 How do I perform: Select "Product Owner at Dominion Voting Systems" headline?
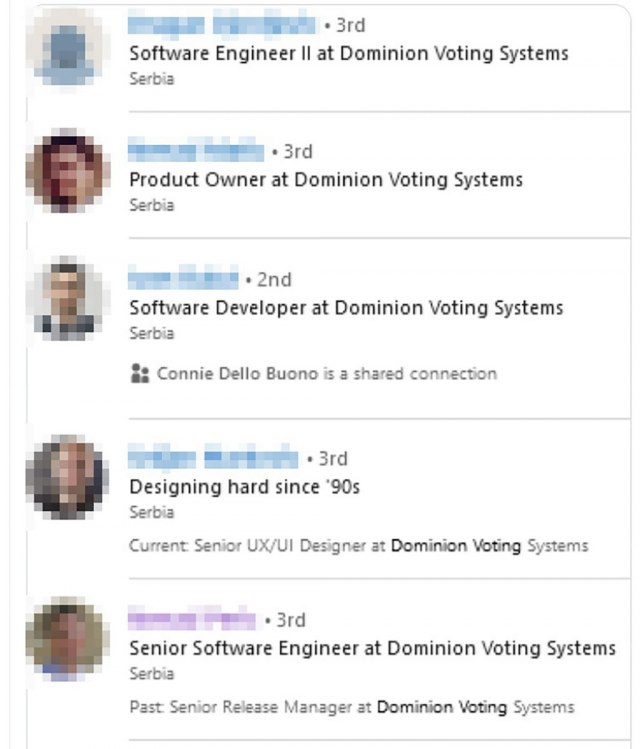tap(326, 180)
